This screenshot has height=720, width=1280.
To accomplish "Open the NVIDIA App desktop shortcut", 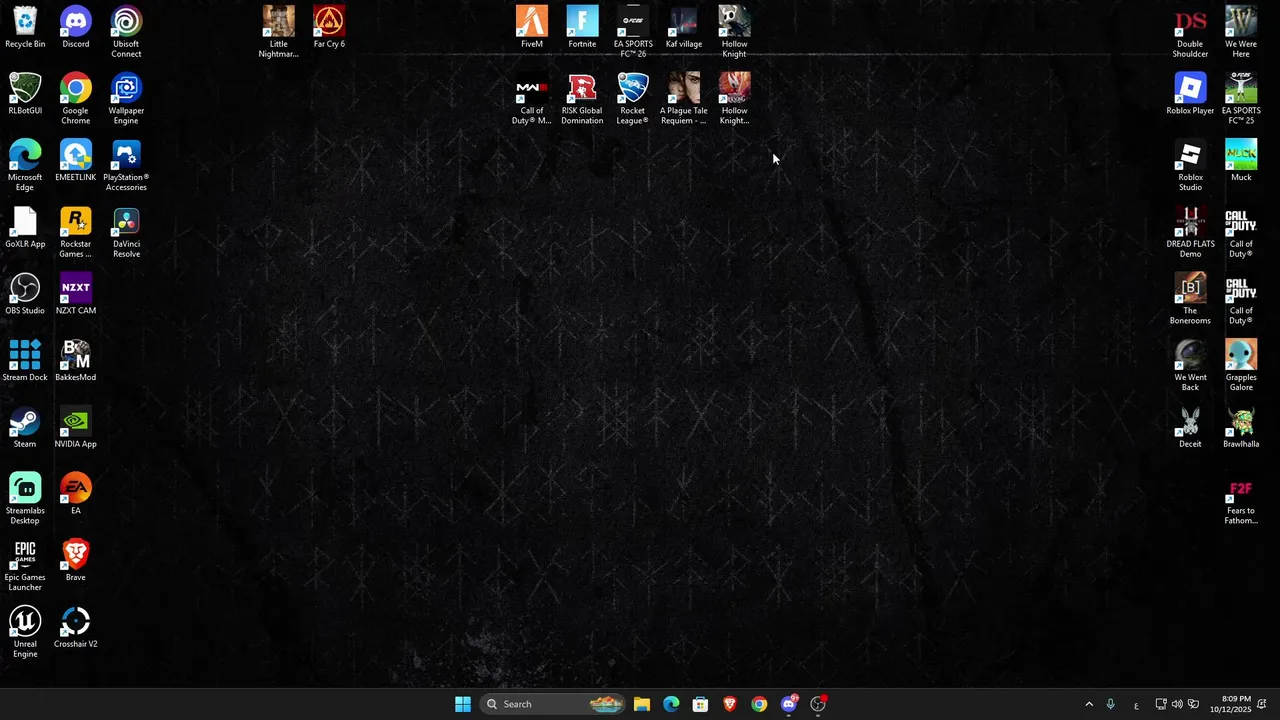I will pos(76,428).
